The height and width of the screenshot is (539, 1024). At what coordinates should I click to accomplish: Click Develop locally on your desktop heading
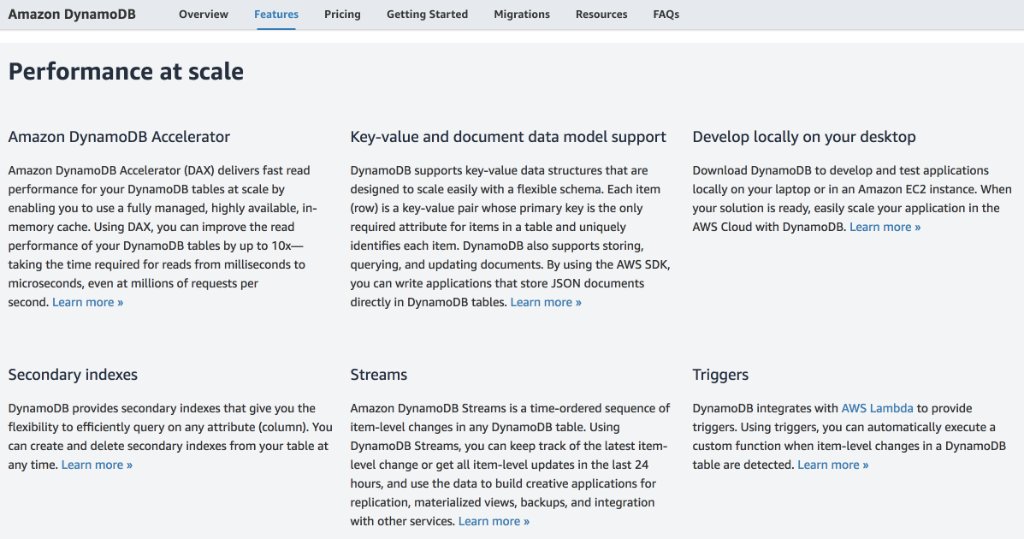point(804,137)
